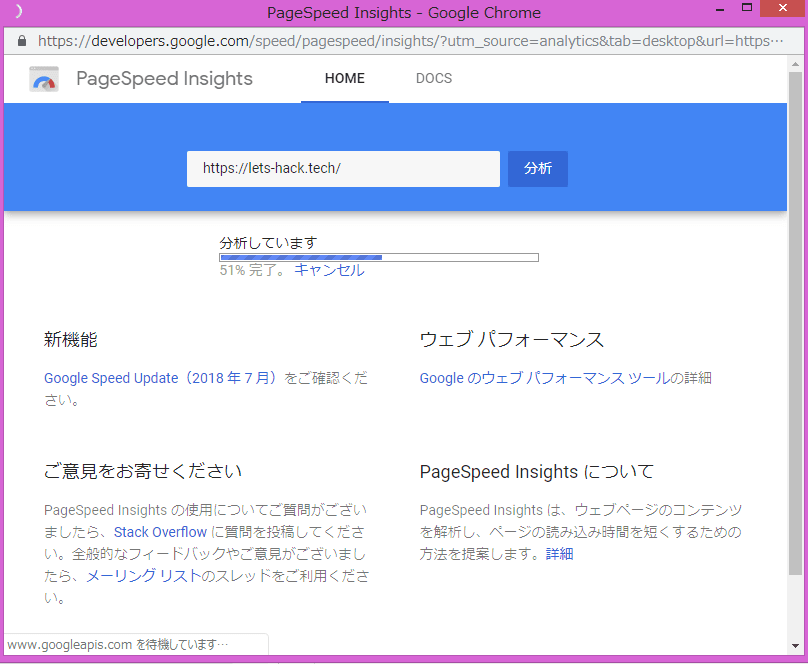This screenshot has height=664, width=808.
Task: Click the vertical scrollbar thumb
Action: (795, 324)
